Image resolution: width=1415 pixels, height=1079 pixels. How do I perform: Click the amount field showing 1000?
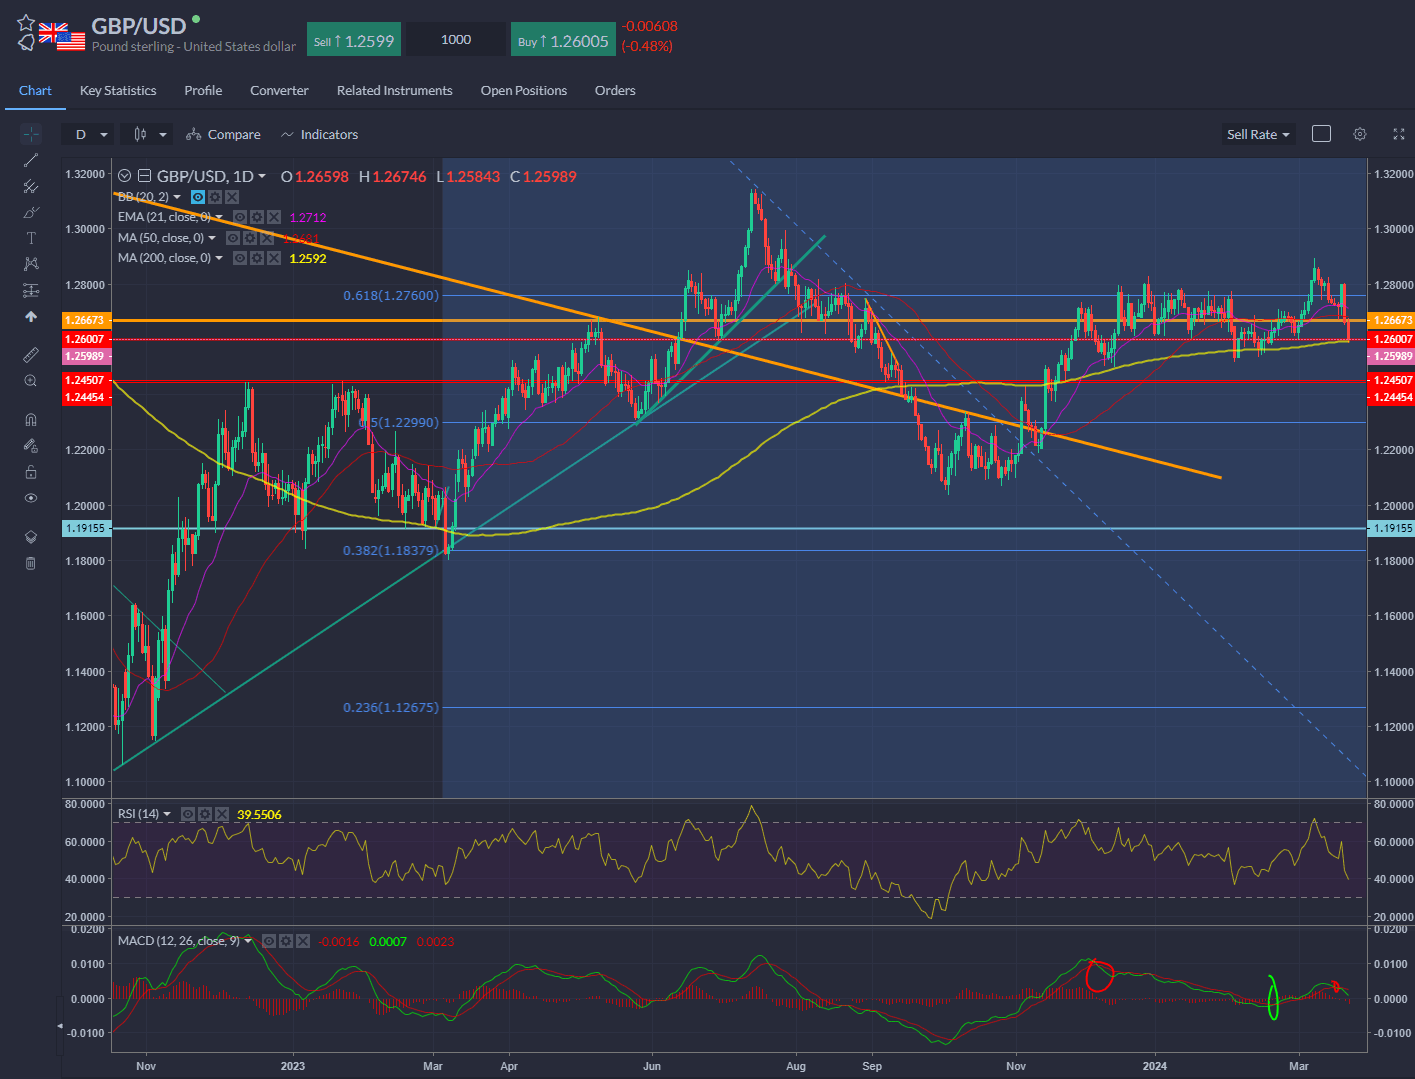[x=456, y=40]
